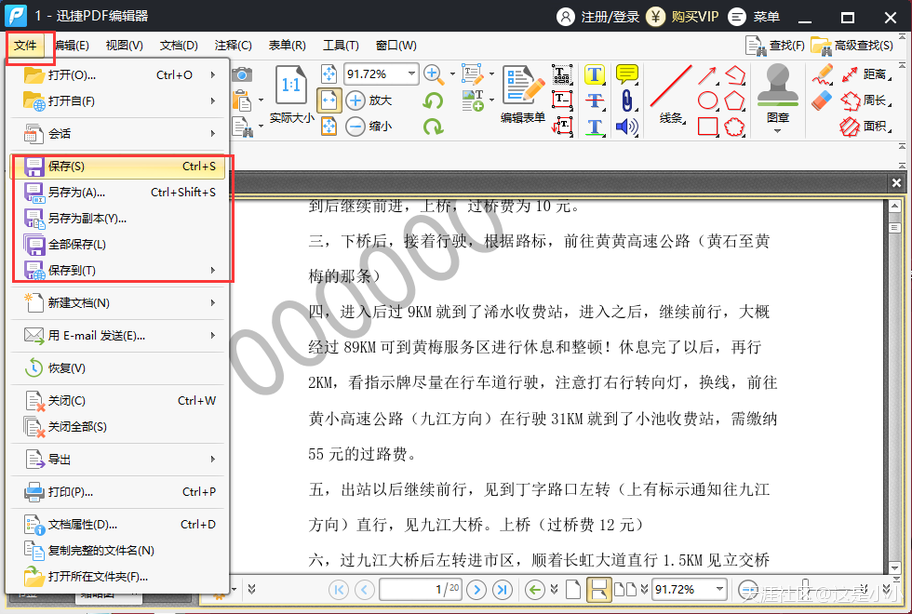Click the Edit Form (编辑表单) icon

[x=523, y=86]
